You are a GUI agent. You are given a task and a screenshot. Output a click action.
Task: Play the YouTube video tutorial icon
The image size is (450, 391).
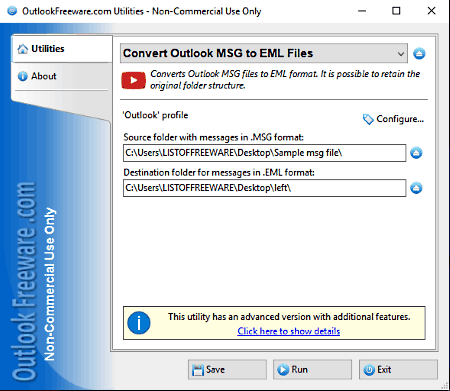point(133,80)
